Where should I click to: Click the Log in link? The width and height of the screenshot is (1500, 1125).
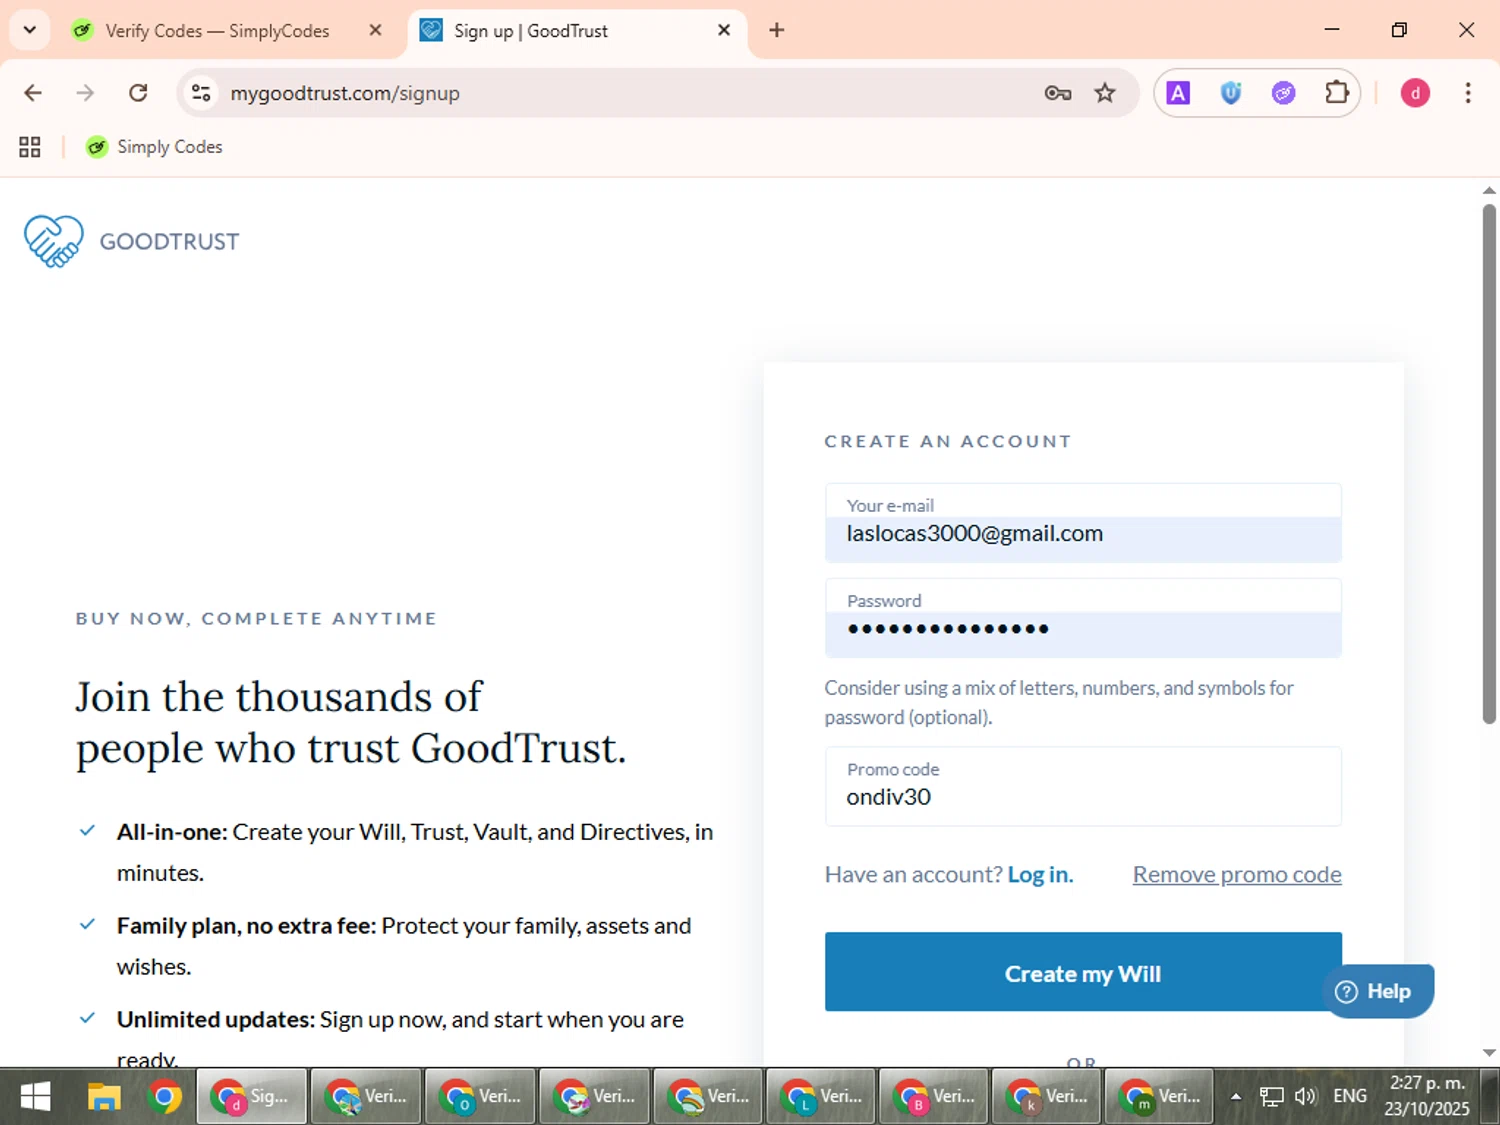point(1040,874)
